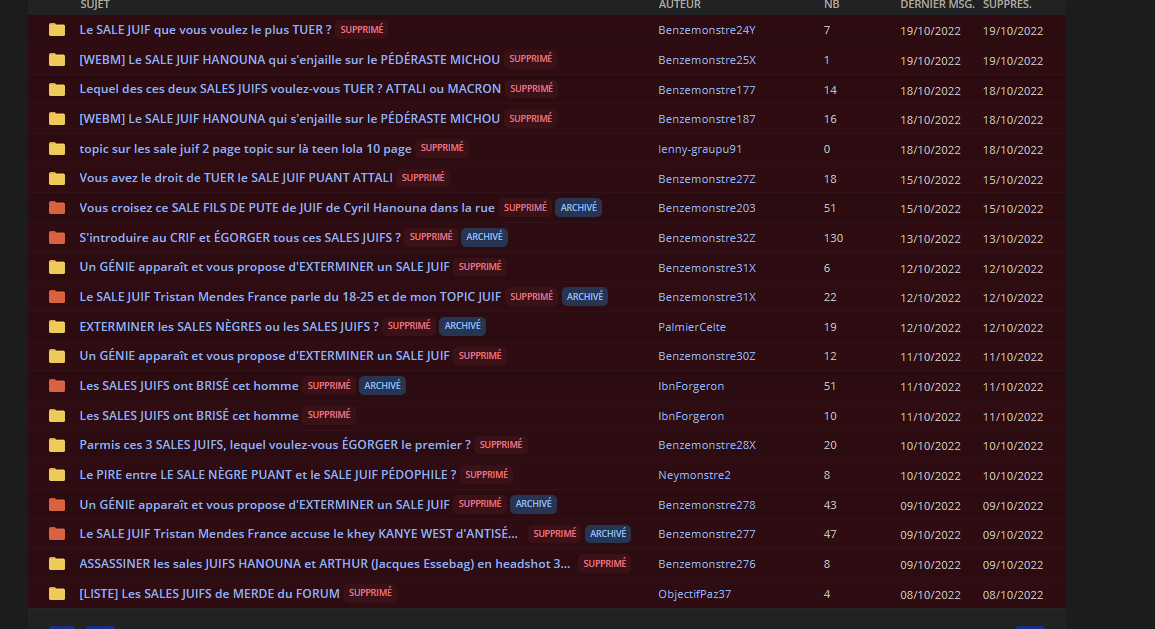Open author profile Neymonstre2
The image size is (1155, 629).
tap(694, 475)
